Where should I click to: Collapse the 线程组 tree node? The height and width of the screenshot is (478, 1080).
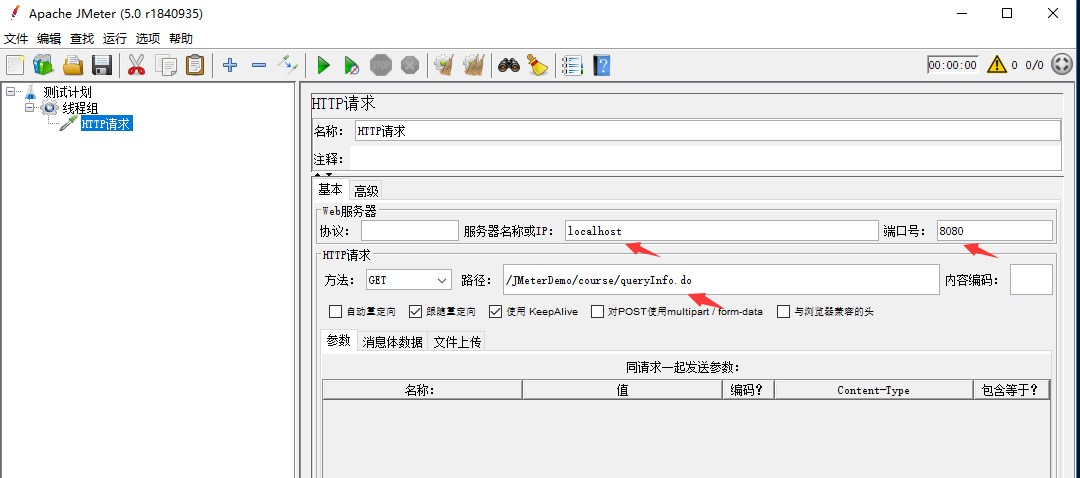pyautogui.click(x=29, y=107)
